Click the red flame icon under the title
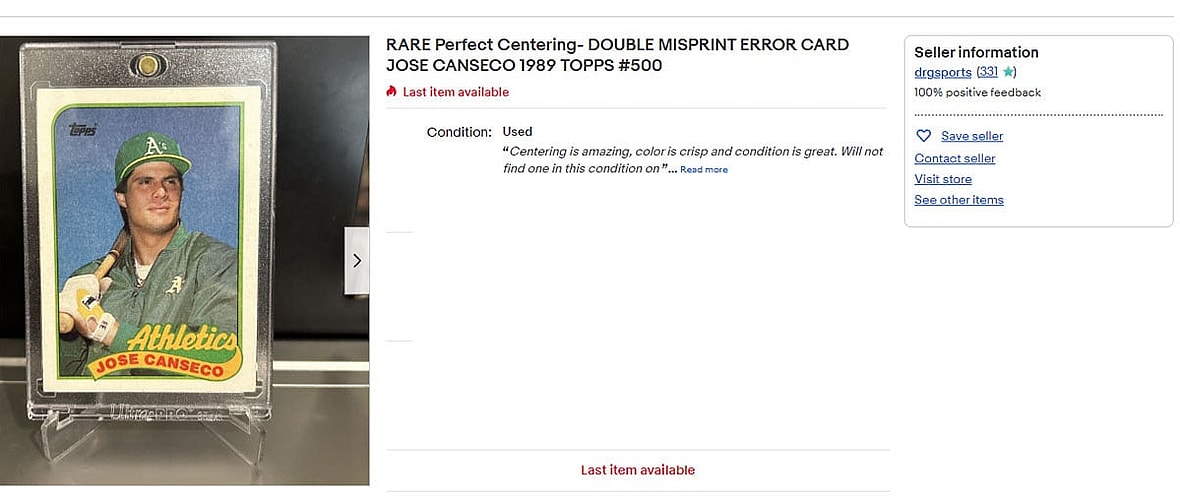The width and height of the screenshot is (1180, 498). (392, 92)
